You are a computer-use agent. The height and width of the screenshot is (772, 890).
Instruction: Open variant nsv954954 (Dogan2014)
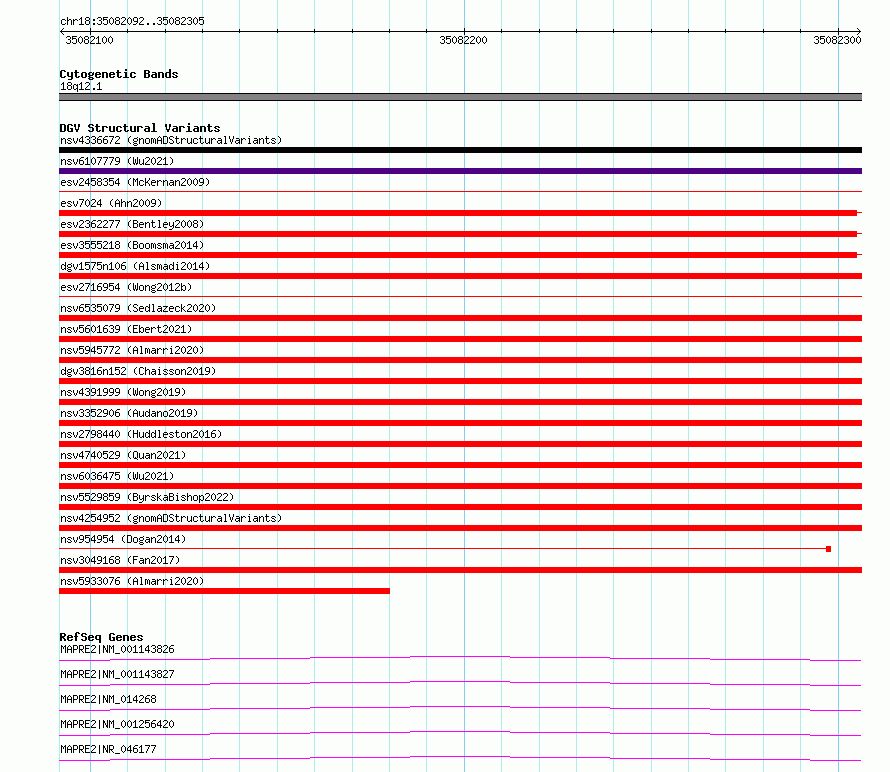123,539
